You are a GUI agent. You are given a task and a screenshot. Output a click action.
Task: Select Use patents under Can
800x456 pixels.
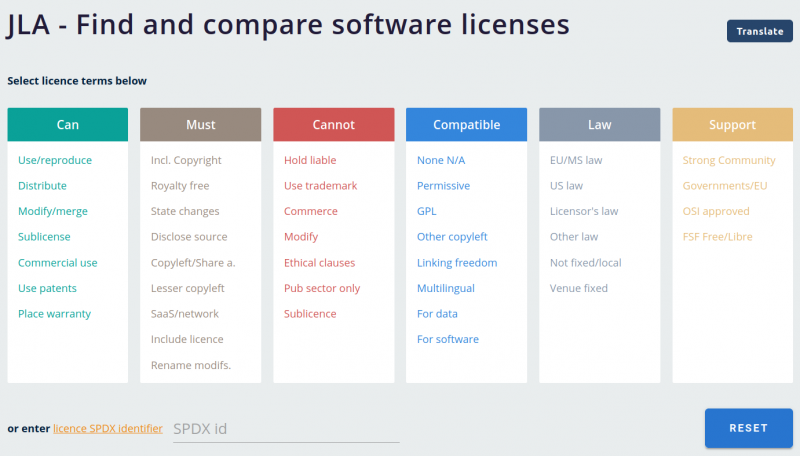[x=47, y=288]
